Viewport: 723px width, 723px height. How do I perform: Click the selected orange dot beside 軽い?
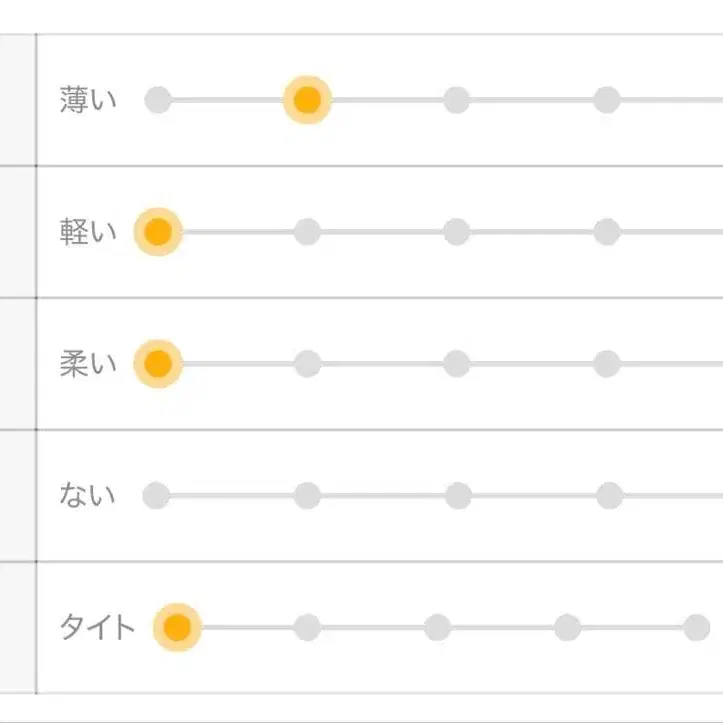158,232
